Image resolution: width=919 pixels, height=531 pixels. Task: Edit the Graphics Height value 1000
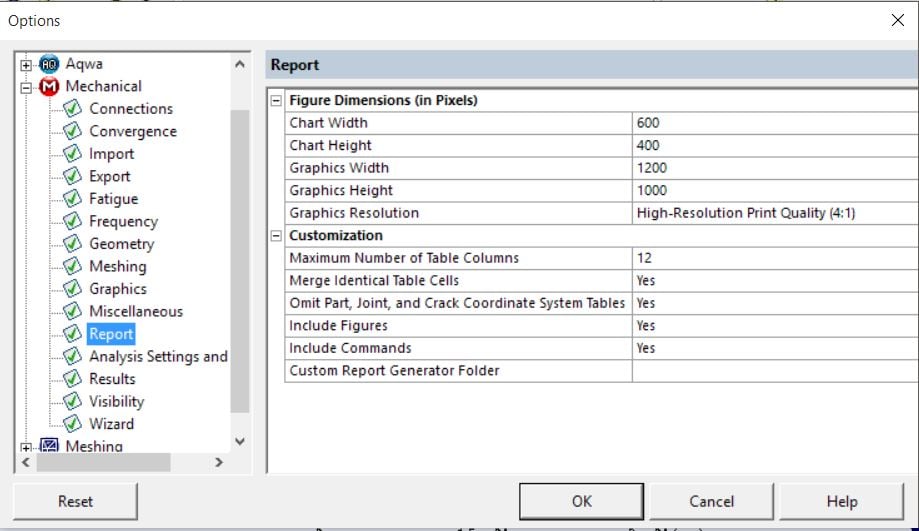pos(775,190)
